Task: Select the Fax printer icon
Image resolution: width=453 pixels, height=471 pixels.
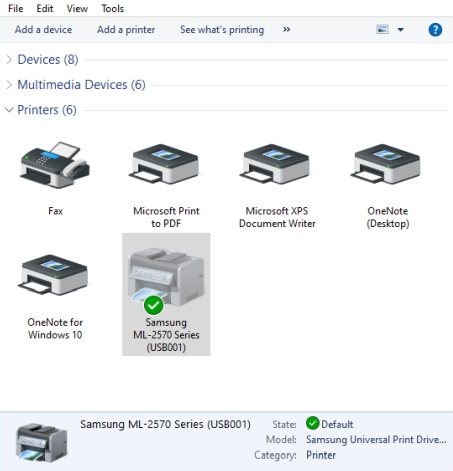Action: (55, 165)
